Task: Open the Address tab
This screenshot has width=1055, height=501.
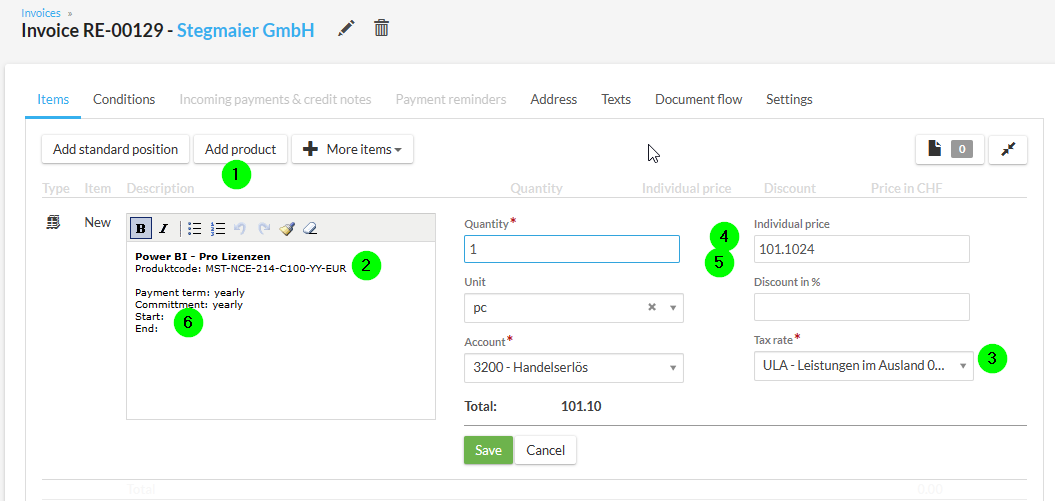Action: [554, 100]
